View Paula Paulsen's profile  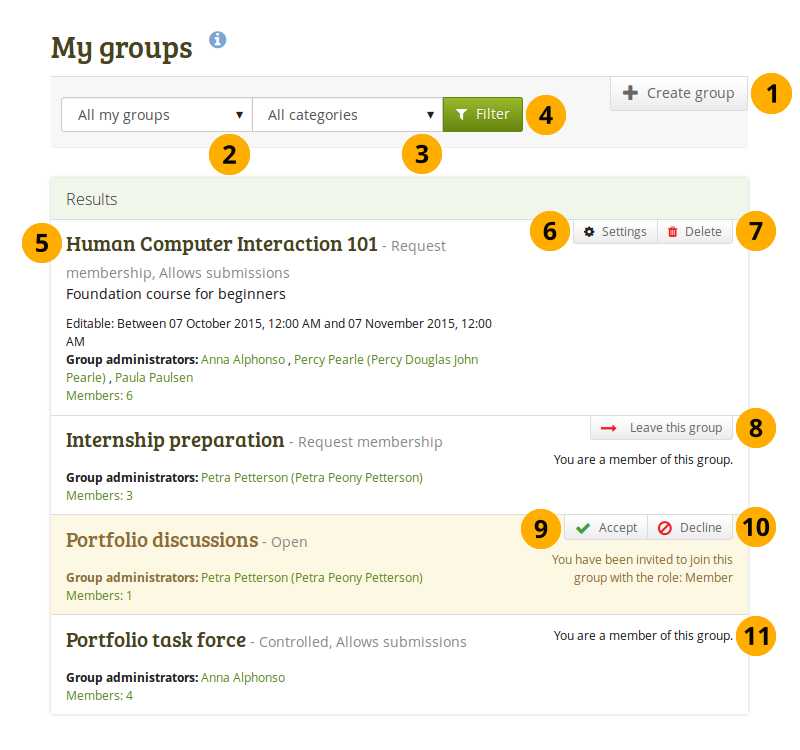click(x=155, y=377)
